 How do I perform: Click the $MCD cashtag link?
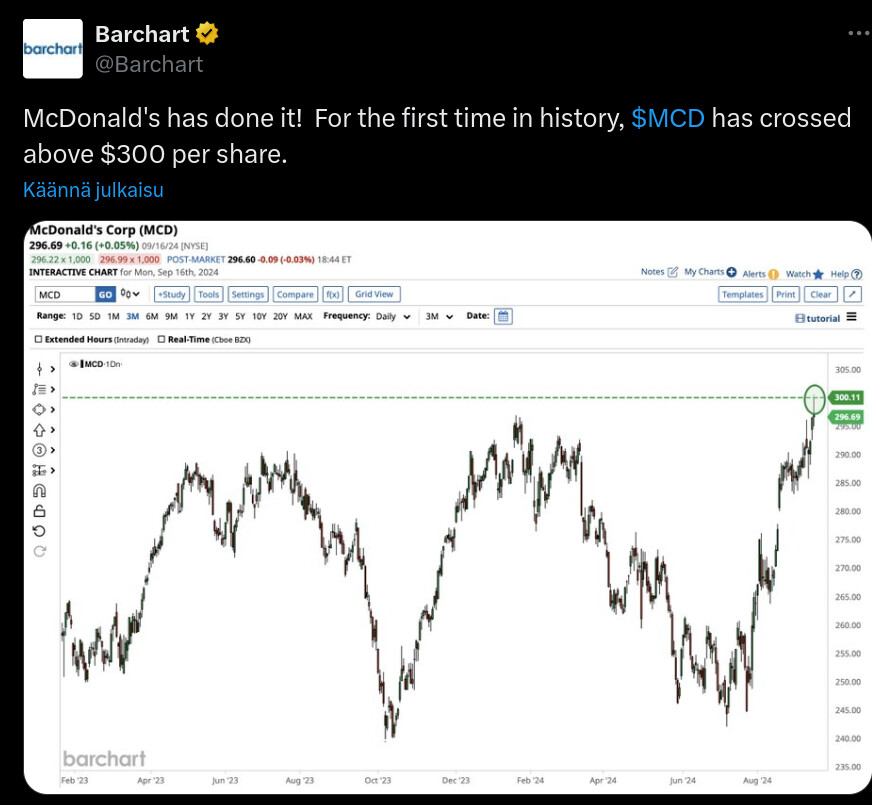(x=668, y=118)
